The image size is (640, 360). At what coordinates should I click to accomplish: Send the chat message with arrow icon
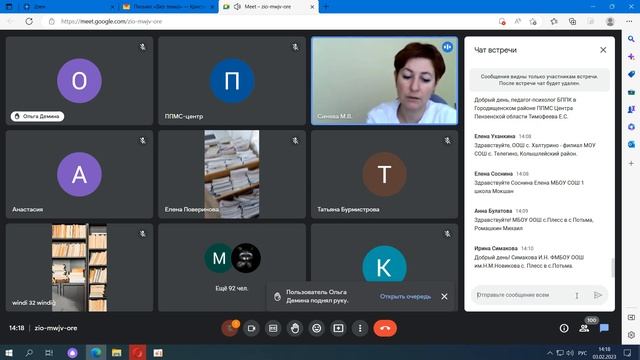click(x=598, y=295)
